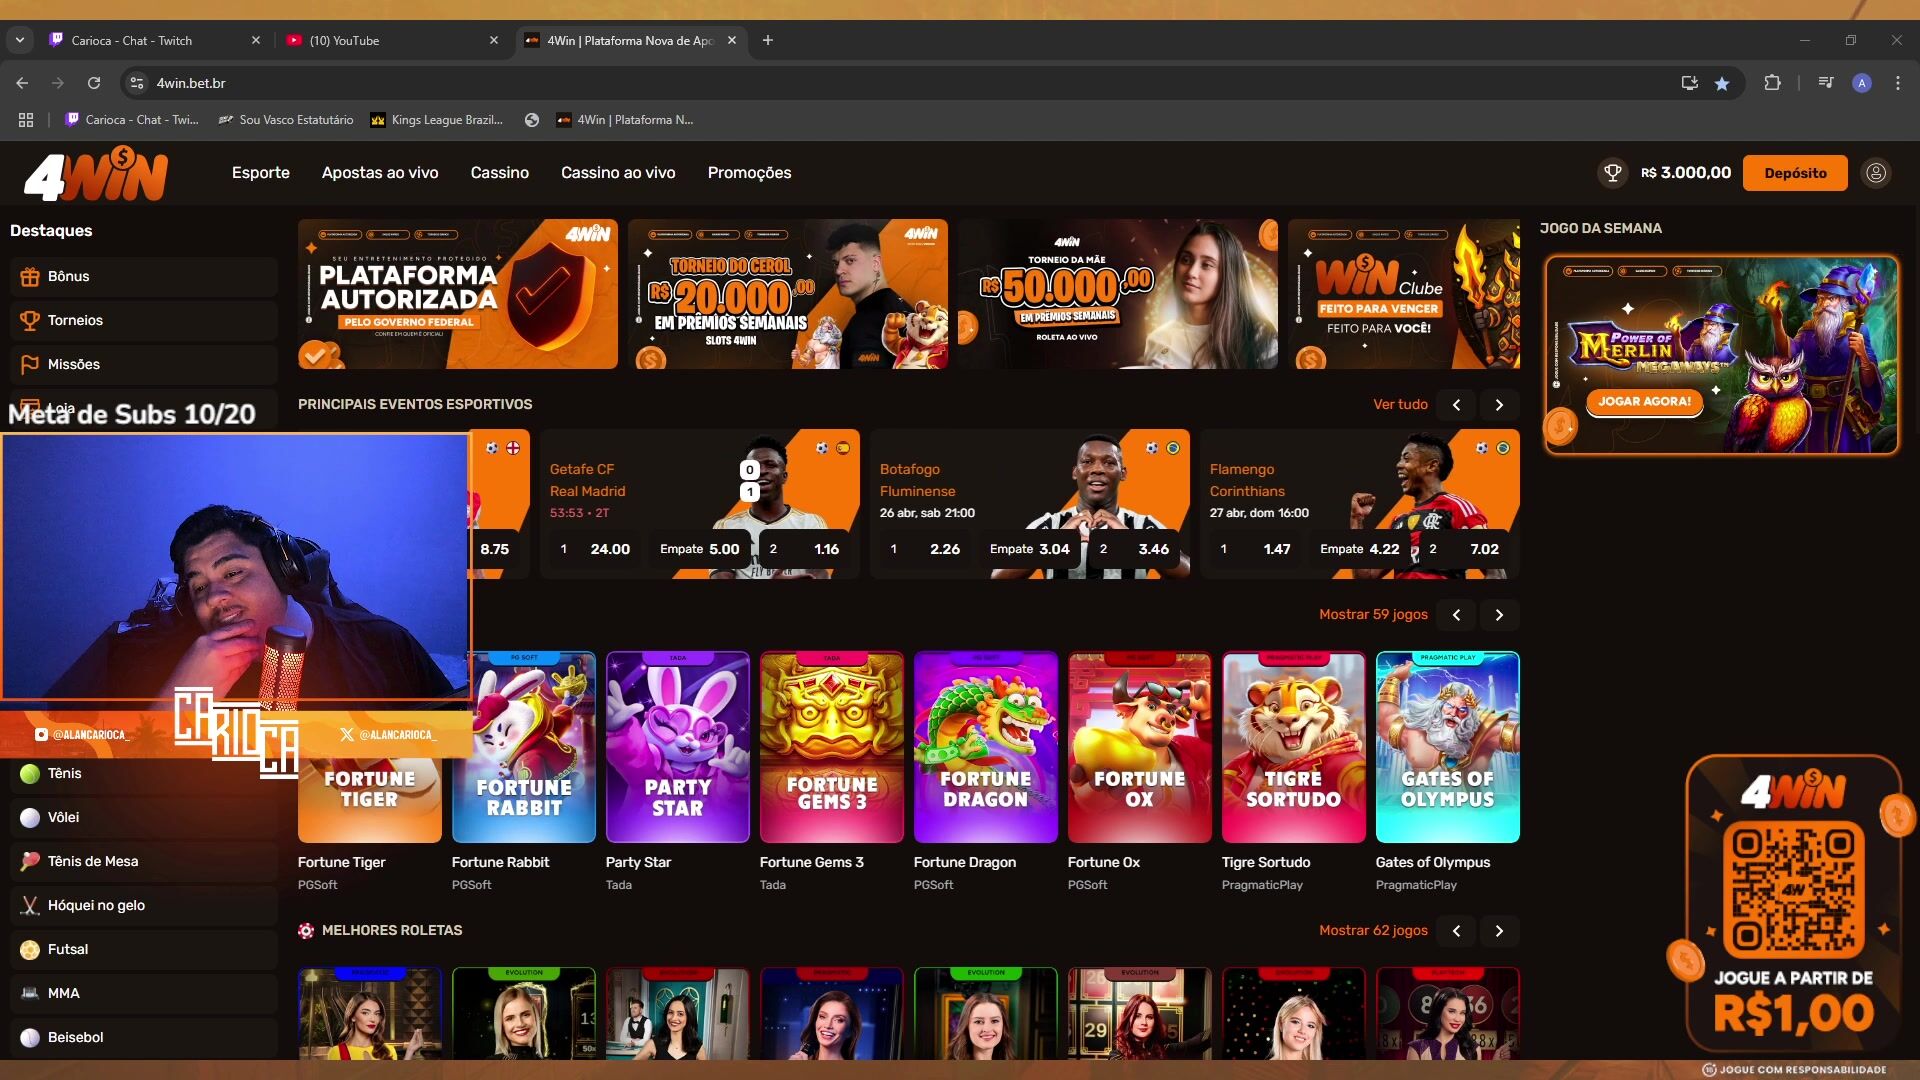Open Tigre Sortudo game thumbnail

[x=1293, y=747]
